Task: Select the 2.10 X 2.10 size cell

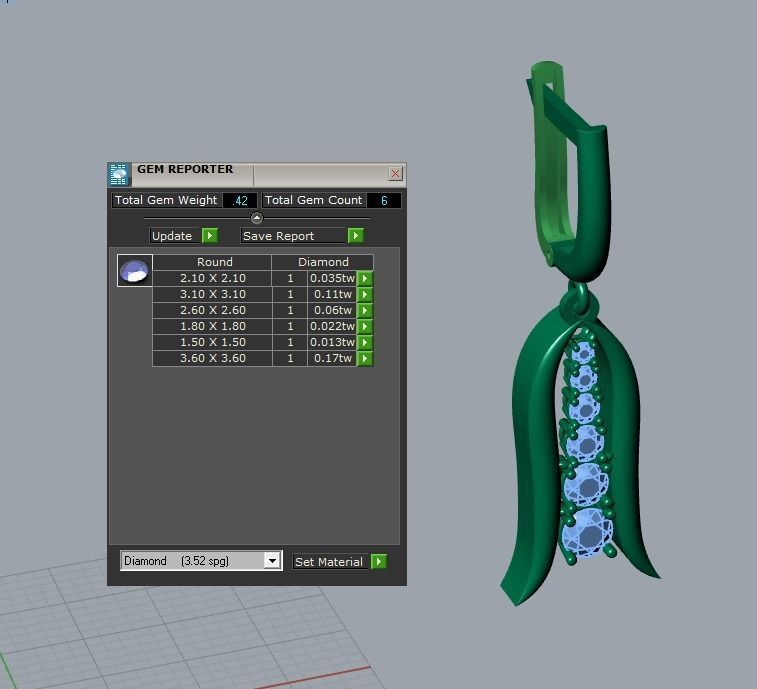Action: pyautogui.click(x=212, y=278)
